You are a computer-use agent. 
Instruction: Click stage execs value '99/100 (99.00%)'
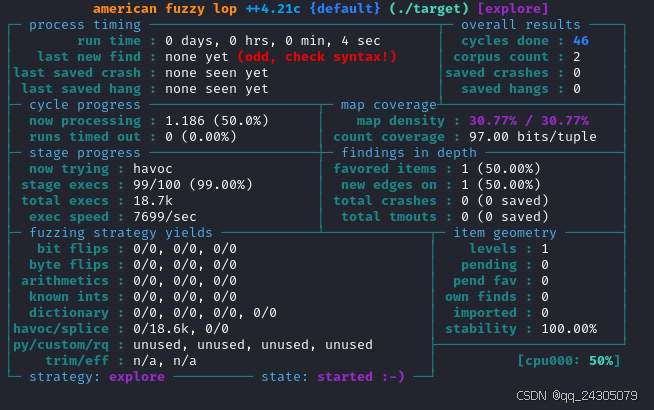tap(193, 185)
